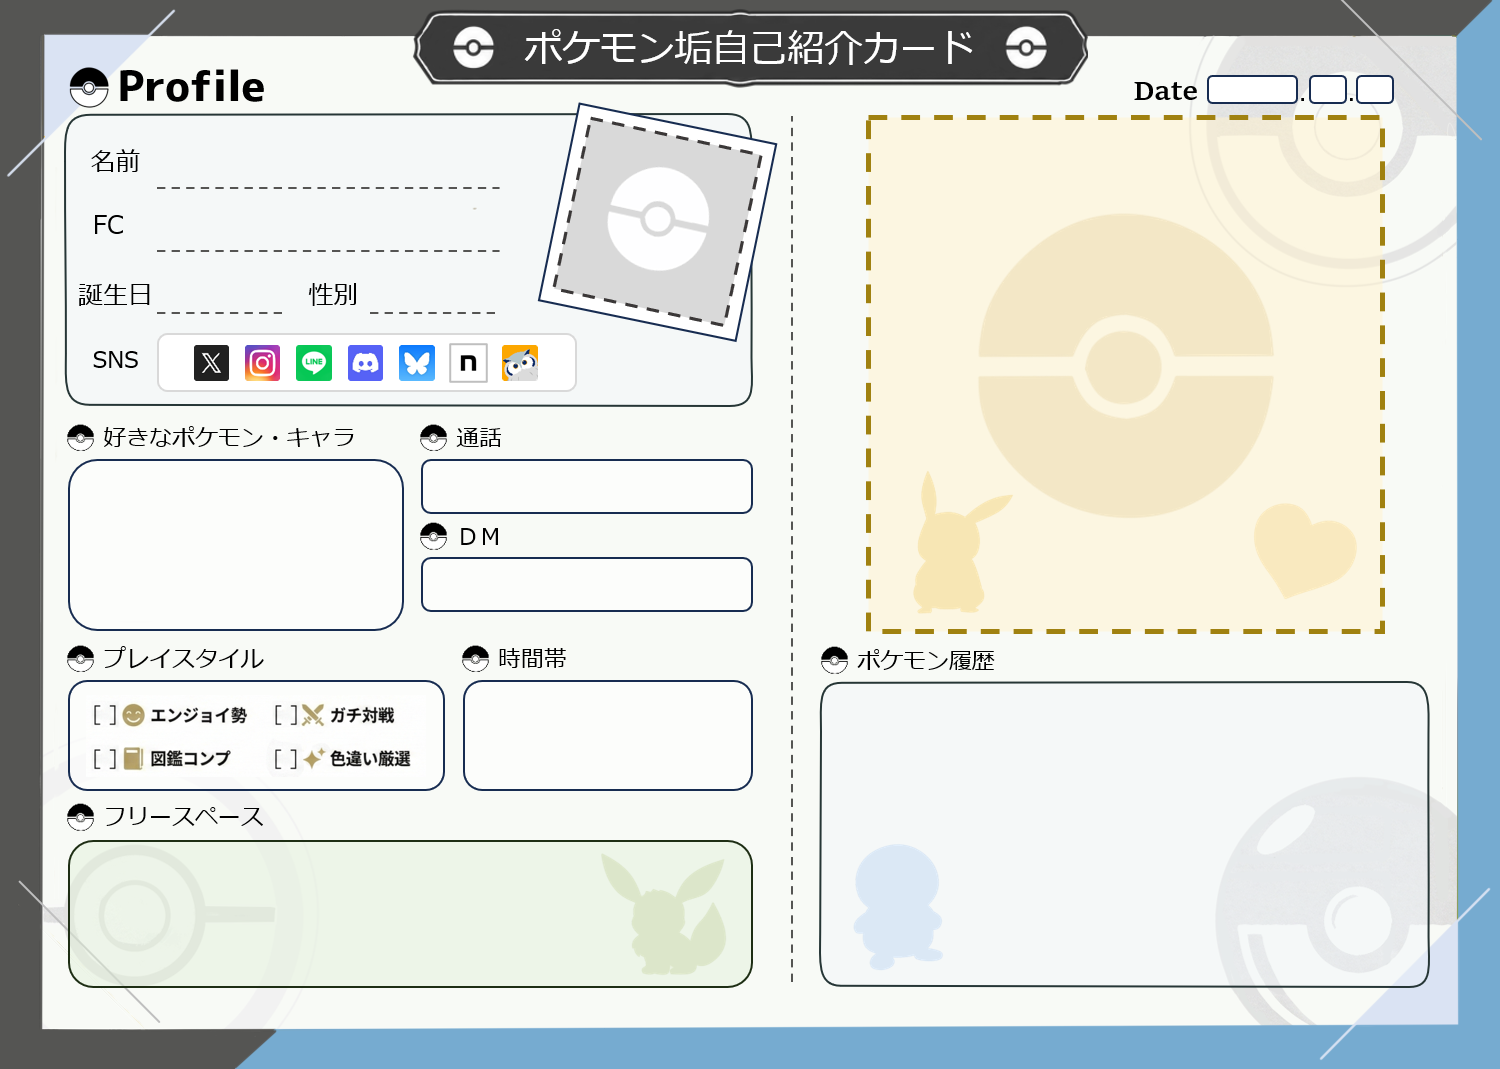Click the Poké Ball bullet beside 通話
1500x1069 pixels.
(434, 438)
